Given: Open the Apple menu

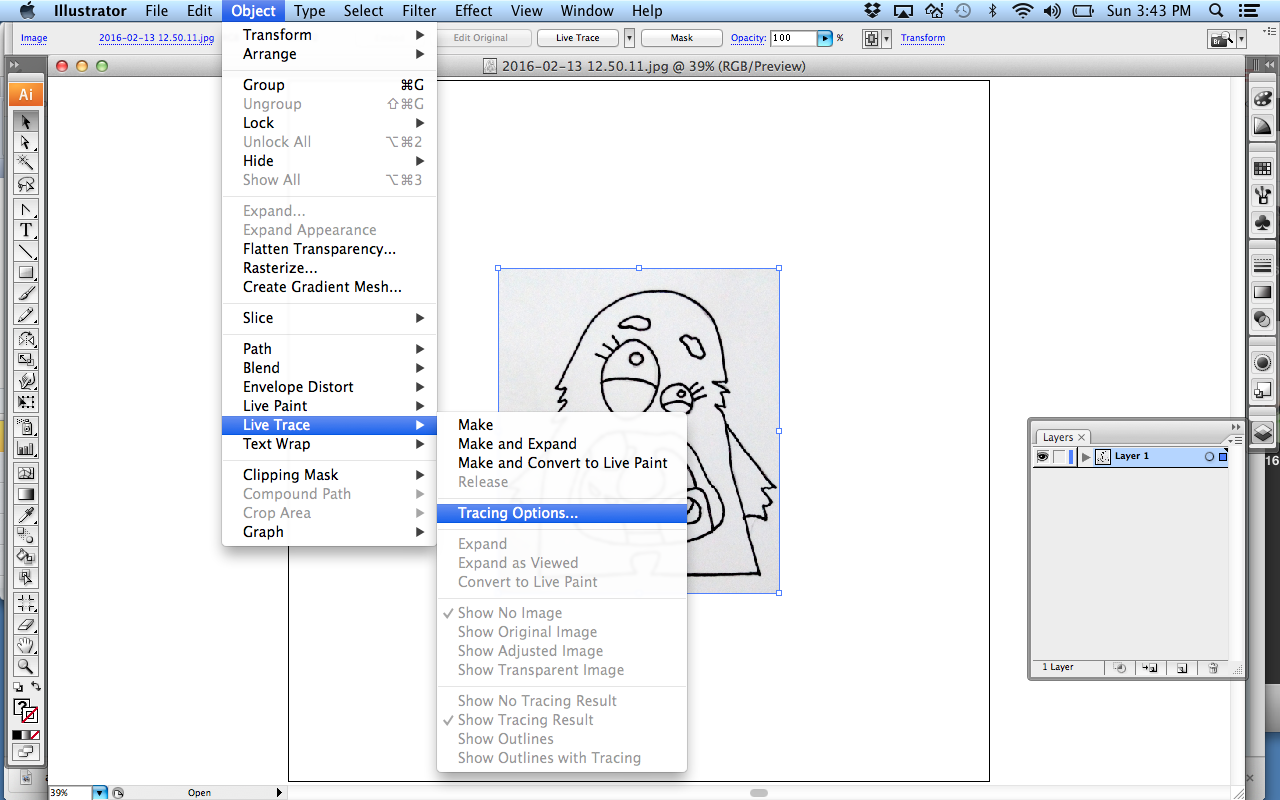Looking at the screenshot, I should pos(27,11).
